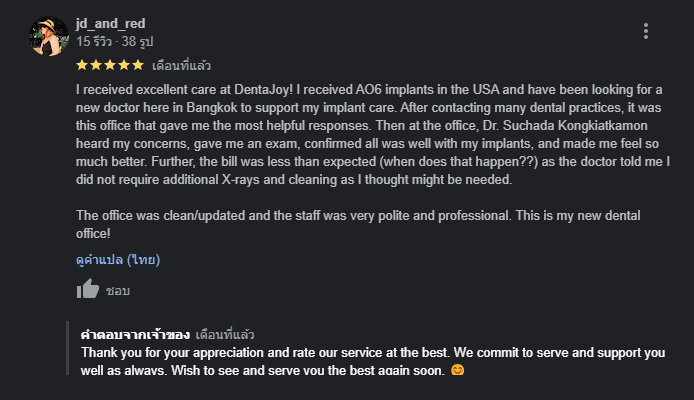Open jd_and_red's profile picture

pos(49,36)
